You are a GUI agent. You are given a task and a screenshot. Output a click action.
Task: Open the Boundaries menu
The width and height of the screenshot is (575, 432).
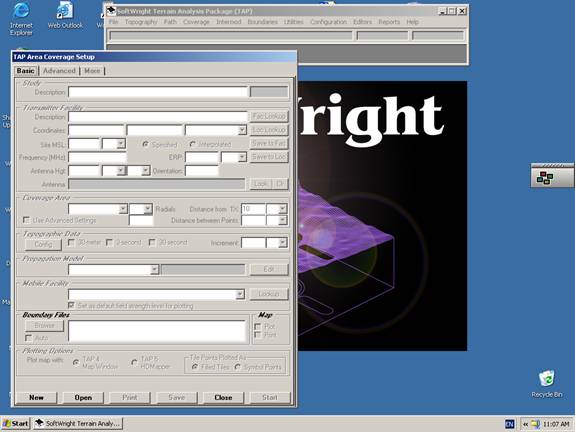coord(263,22)
